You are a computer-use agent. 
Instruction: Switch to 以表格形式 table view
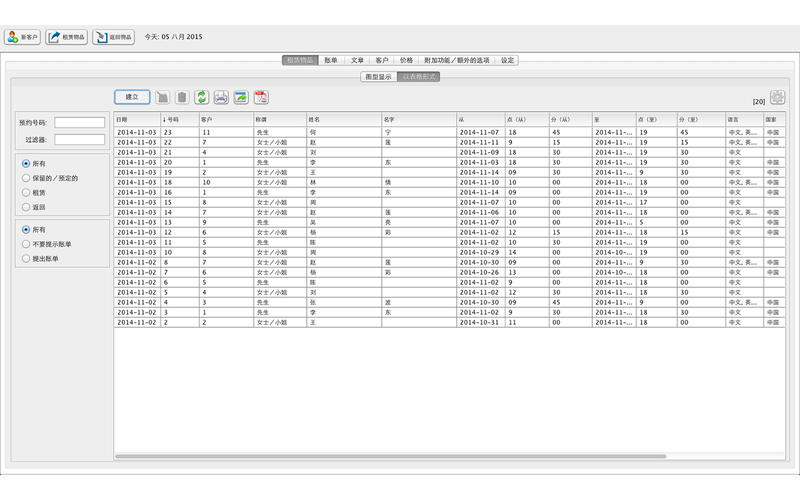point(418,77)
